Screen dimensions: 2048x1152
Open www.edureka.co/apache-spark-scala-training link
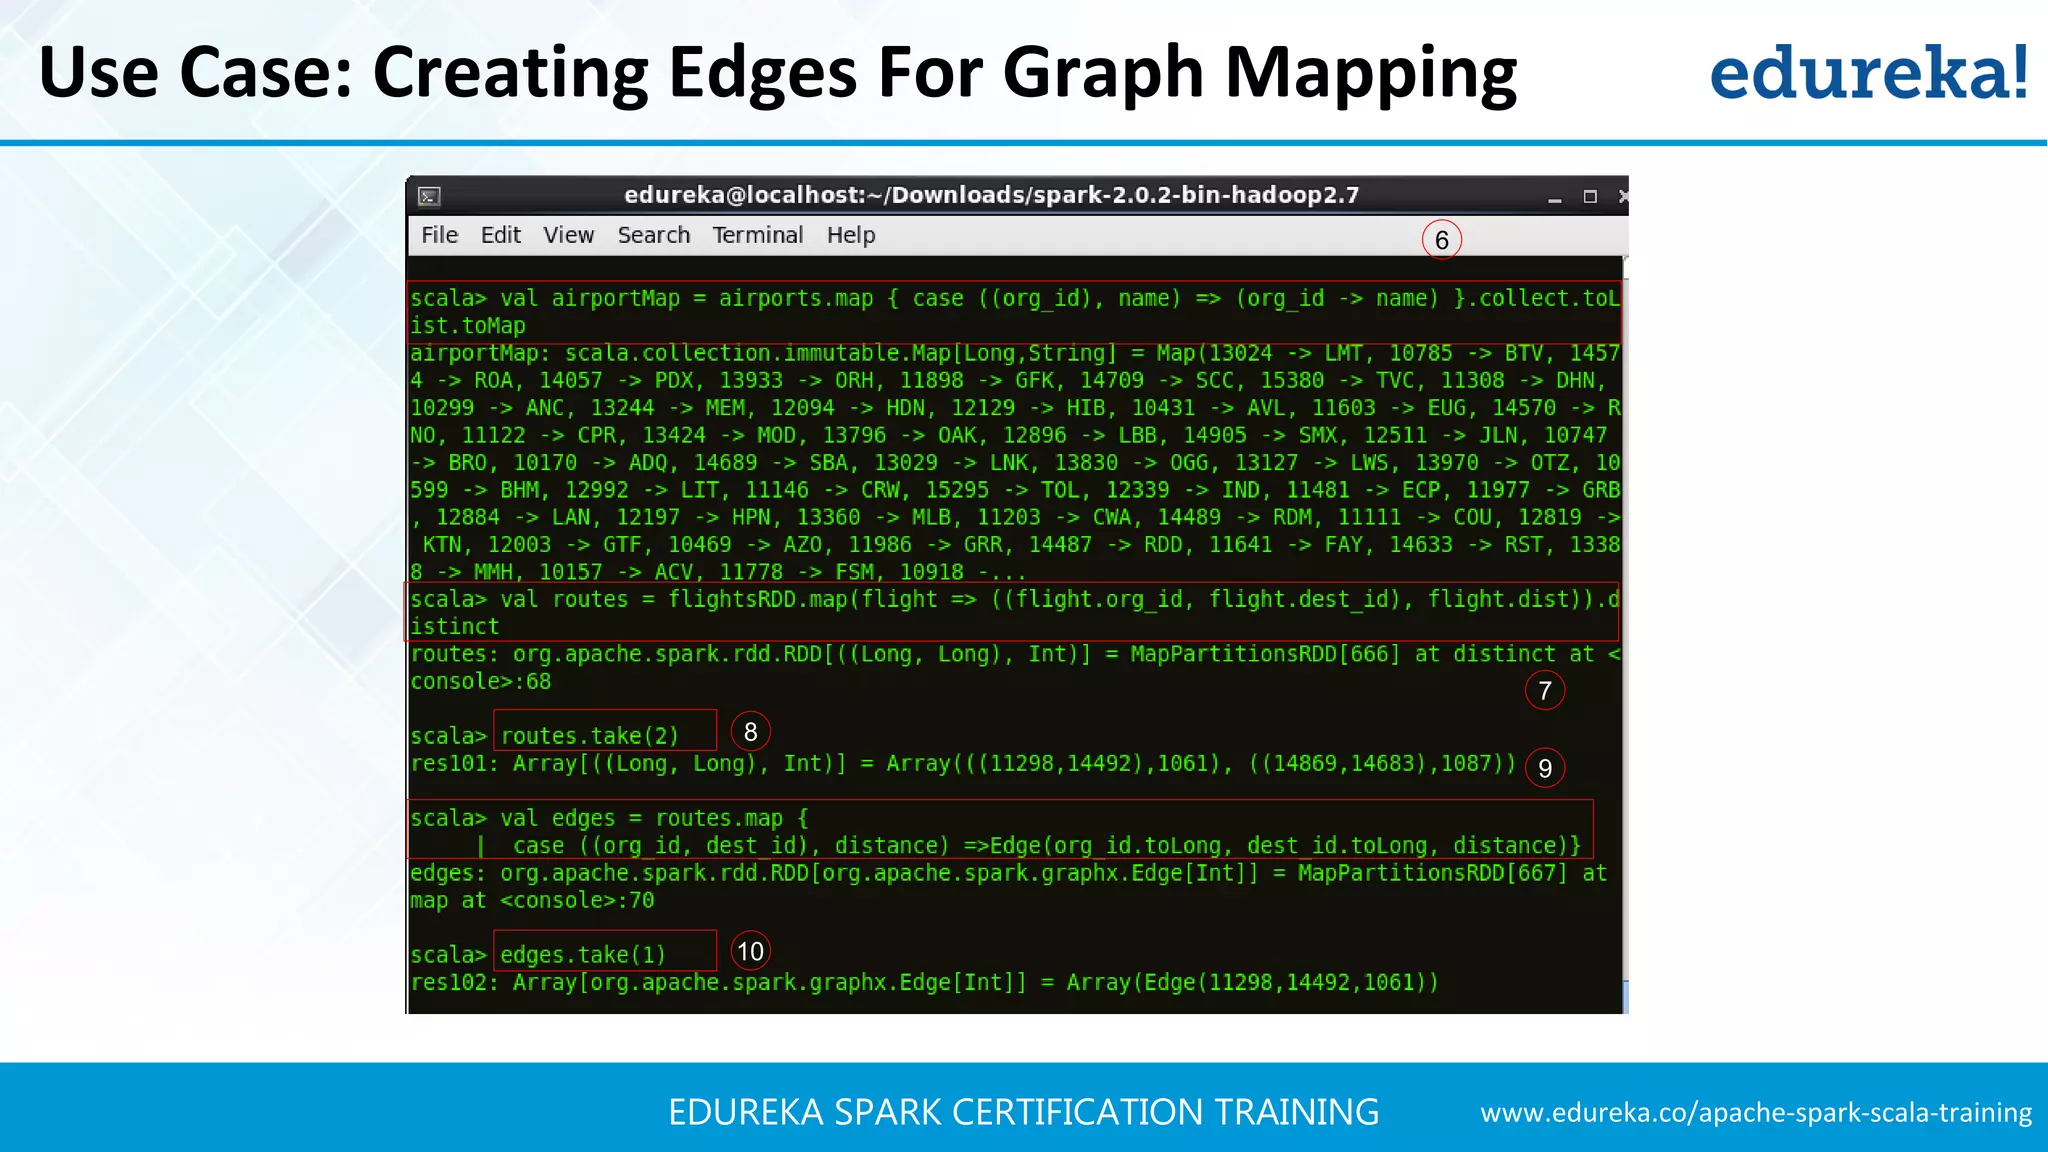click(x=1756, y=1112)
